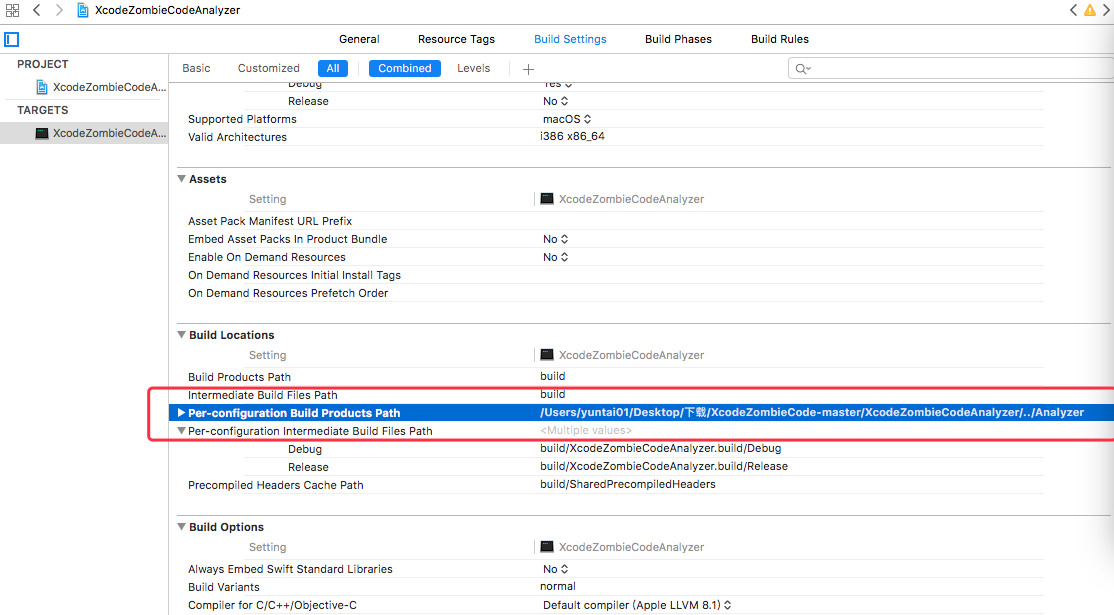Click the Setting column header under Assets
Image resolution: width=1114 pixels, height=615 pixels.
tap(267, 199)
